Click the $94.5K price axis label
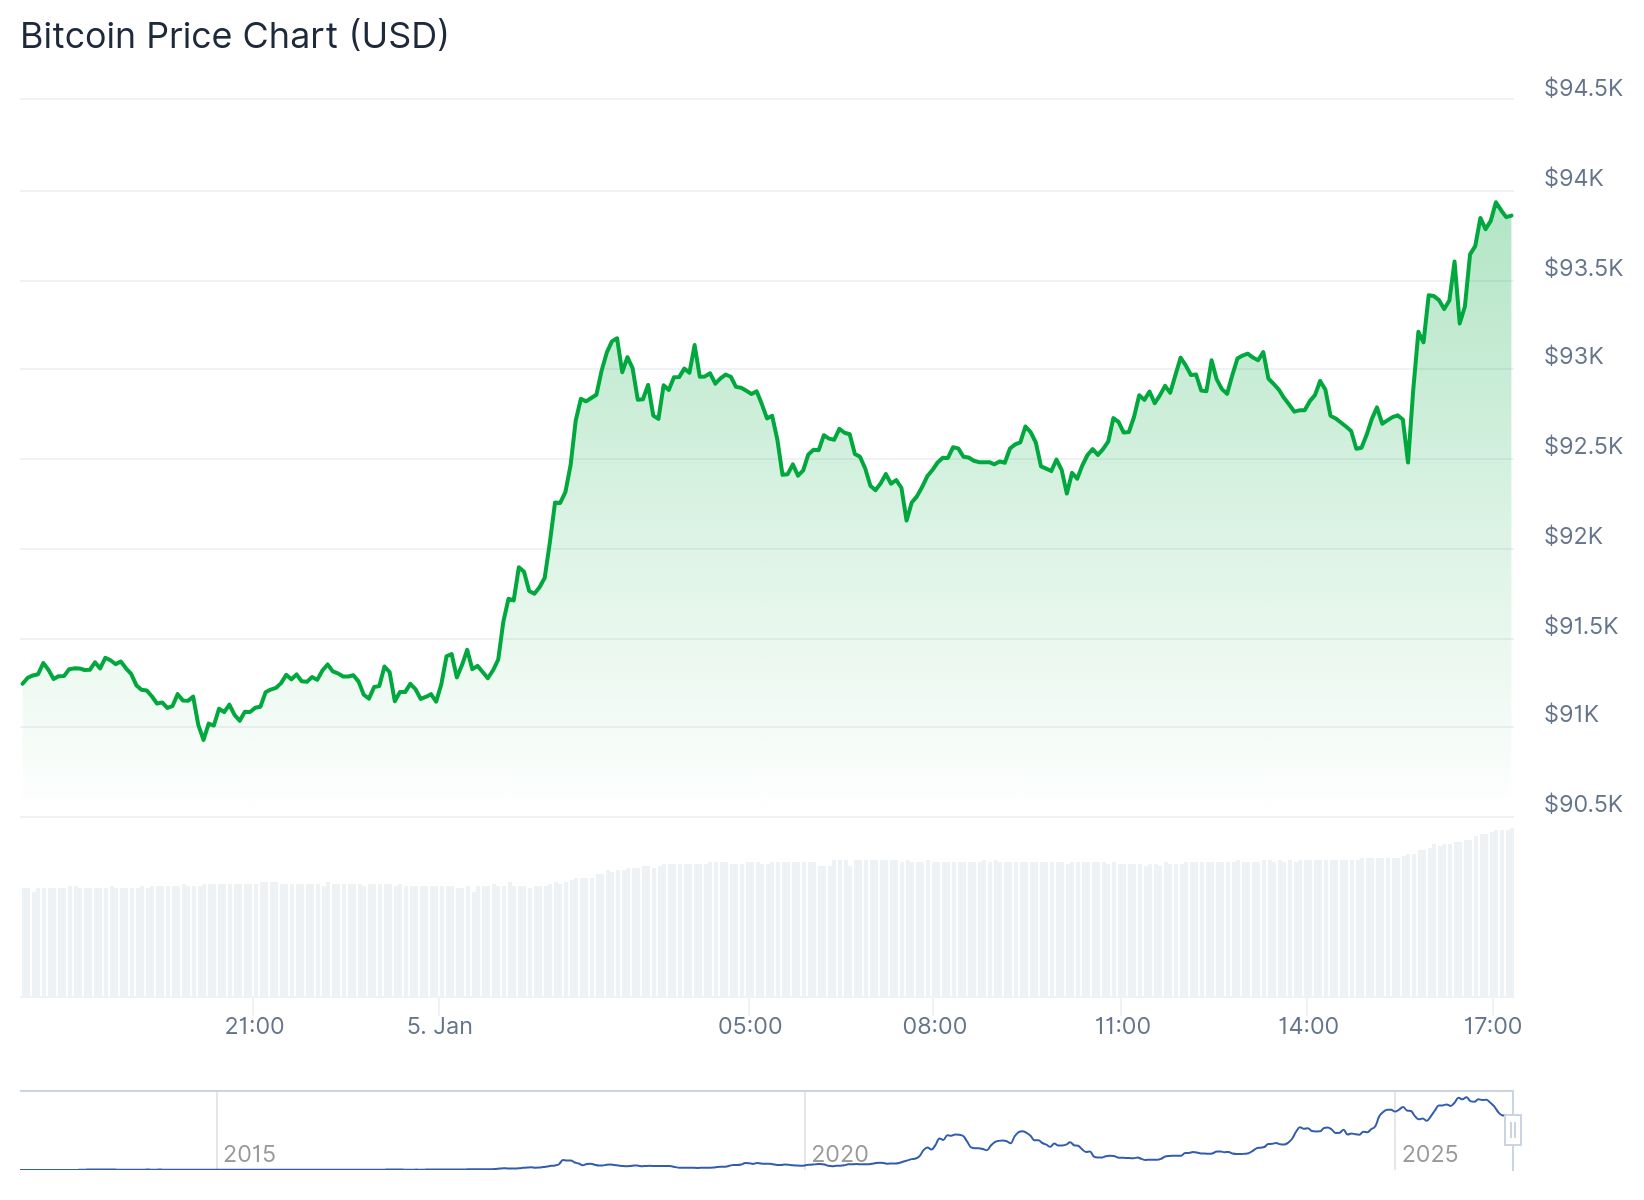 click(1583, 88)
